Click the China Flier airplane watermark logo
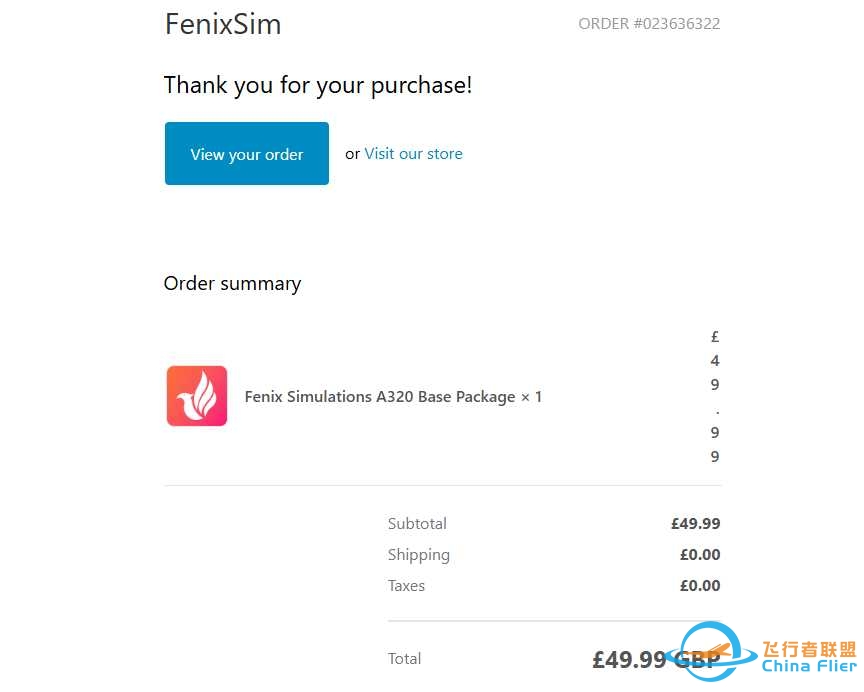This screenshot has height=692, width=864. pyautogui.click(x=713, y=648)
